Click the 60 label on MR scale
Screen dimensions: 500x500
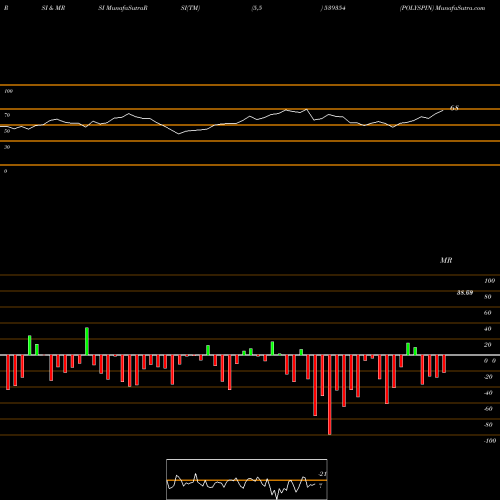488,313
